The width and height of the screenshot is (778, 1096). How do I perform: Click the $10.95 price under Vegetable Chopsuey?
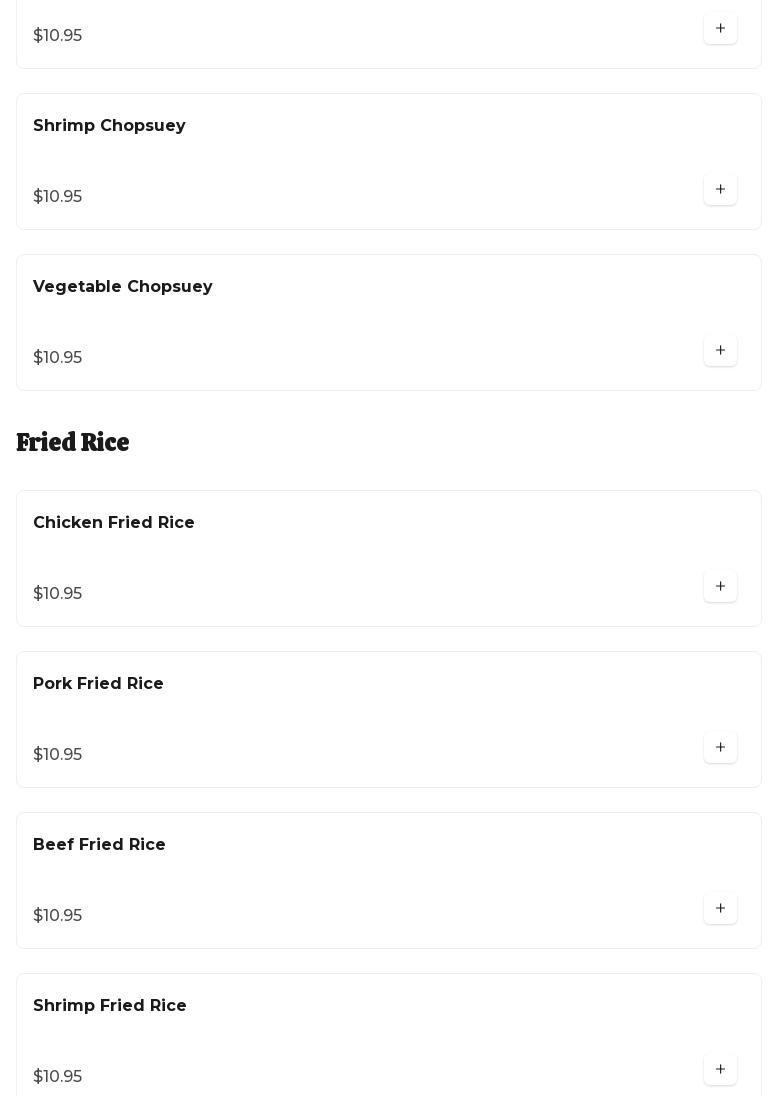(58, 358)
